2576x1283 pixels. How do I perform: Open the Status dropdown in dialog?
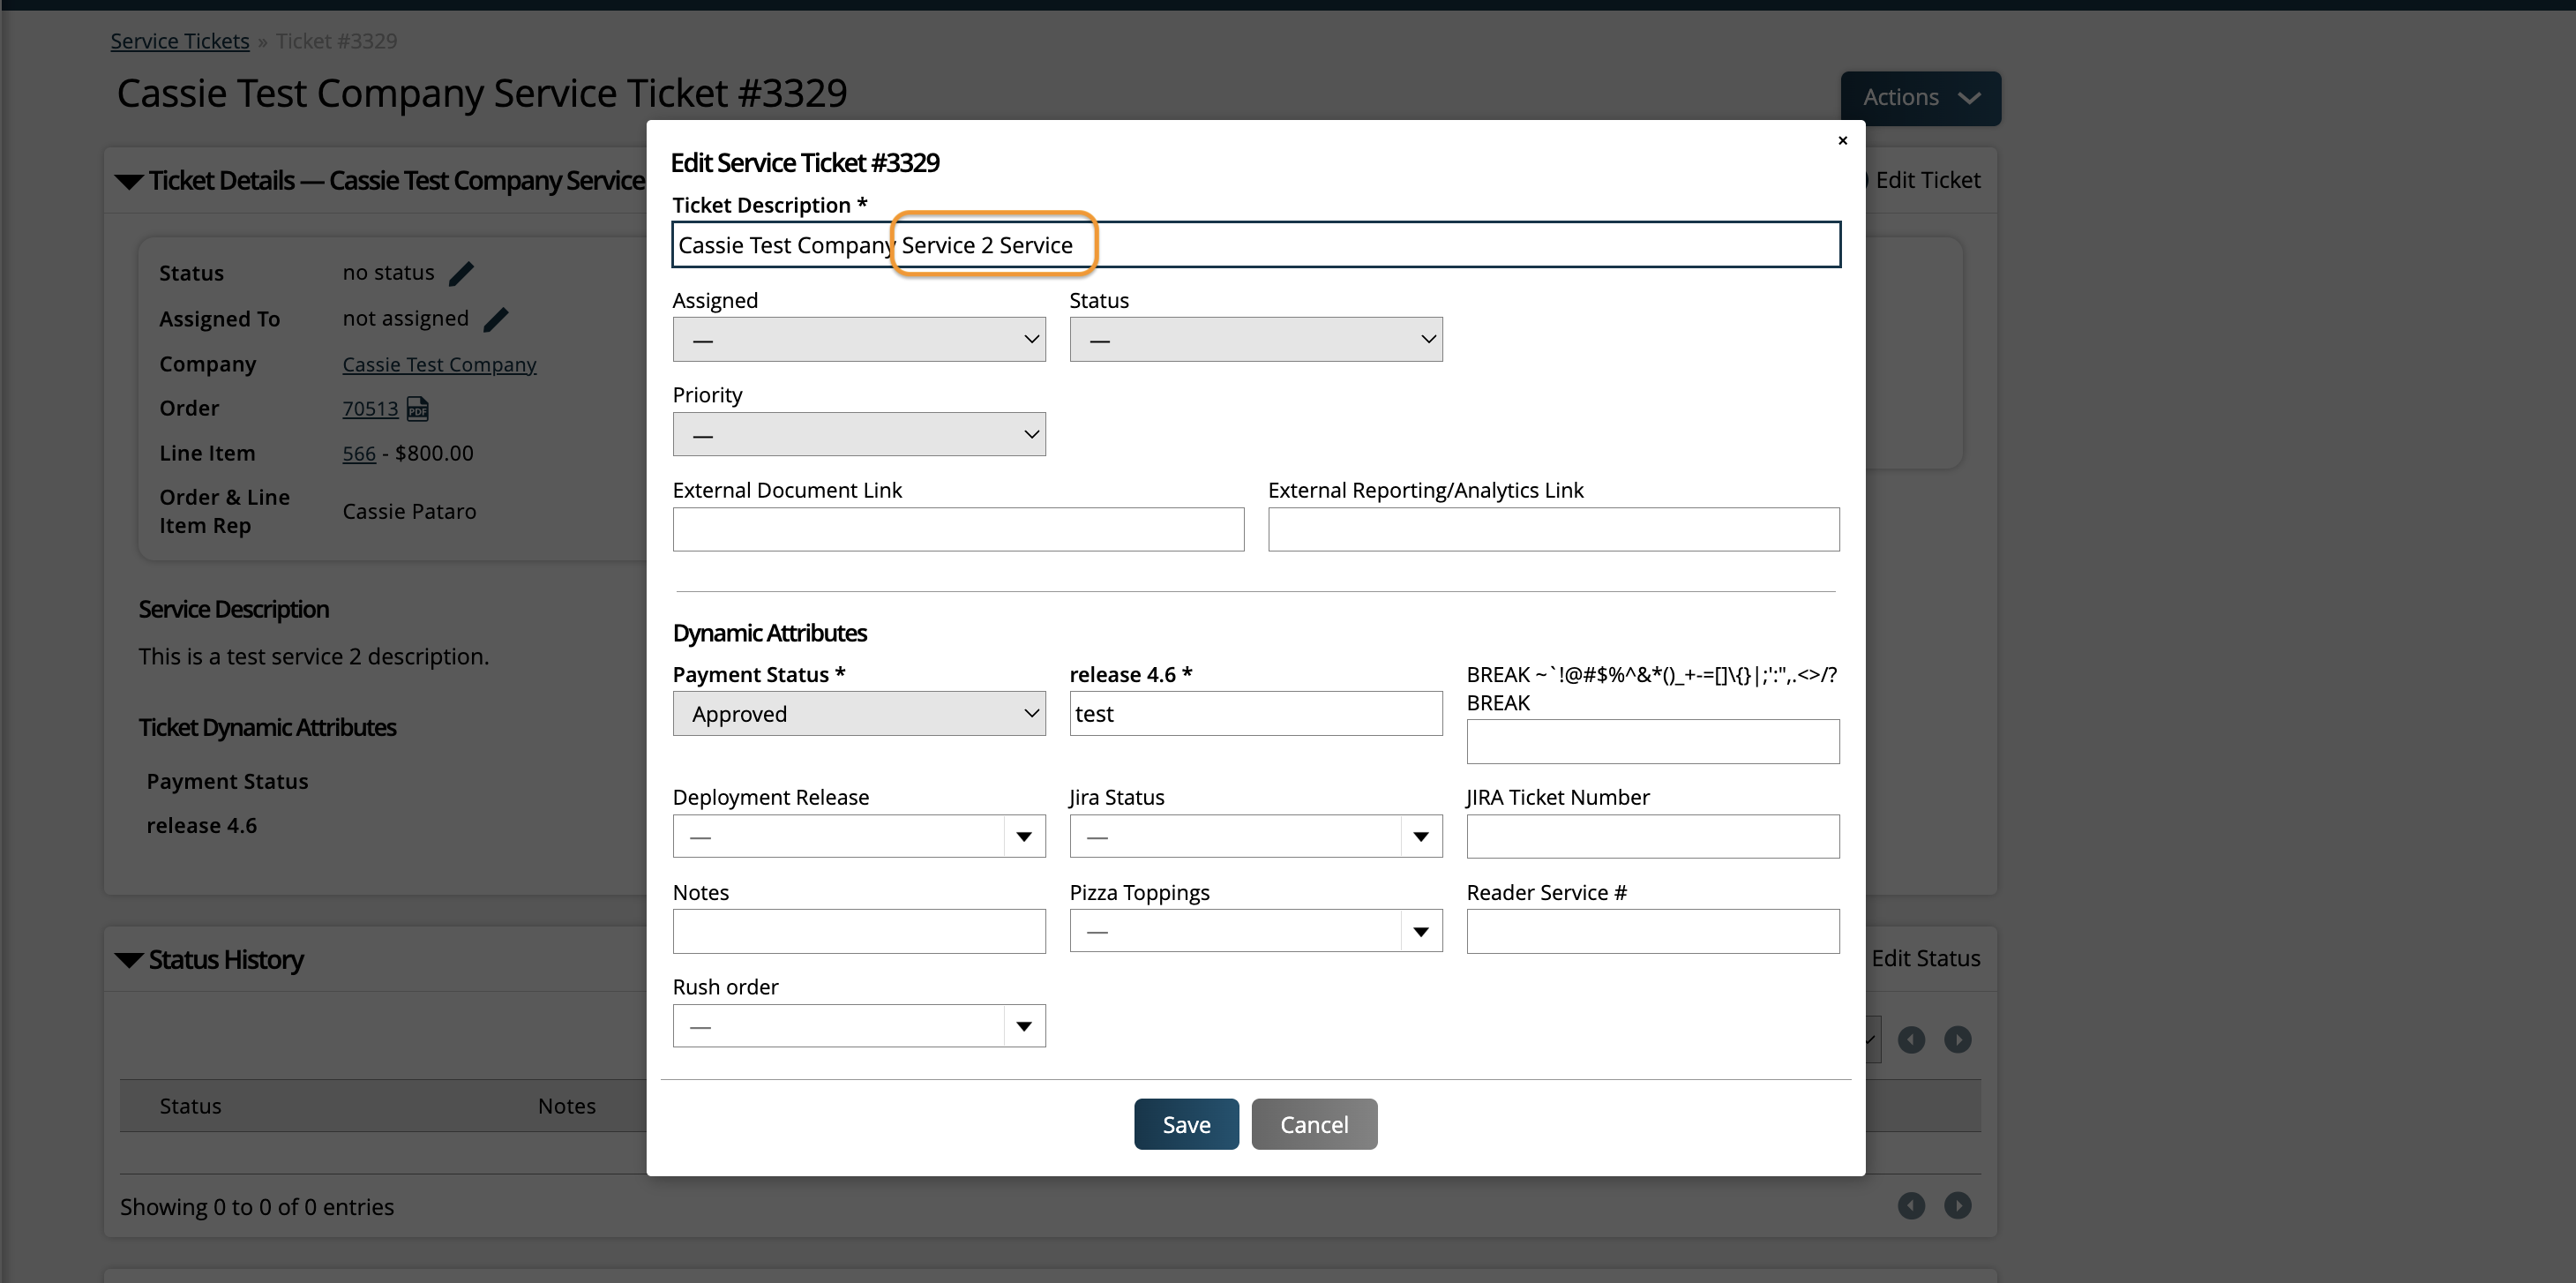click(1255, 340)
